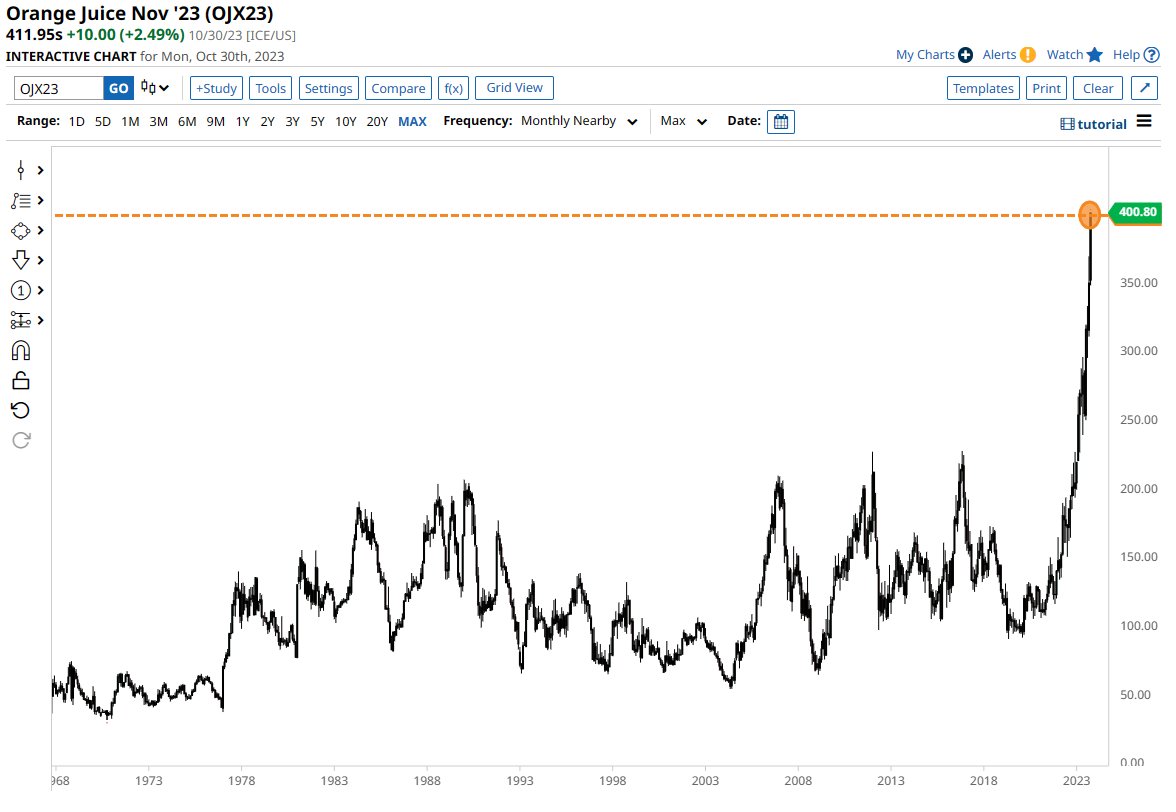Open My Charts plus icon

tap(965, 55)
